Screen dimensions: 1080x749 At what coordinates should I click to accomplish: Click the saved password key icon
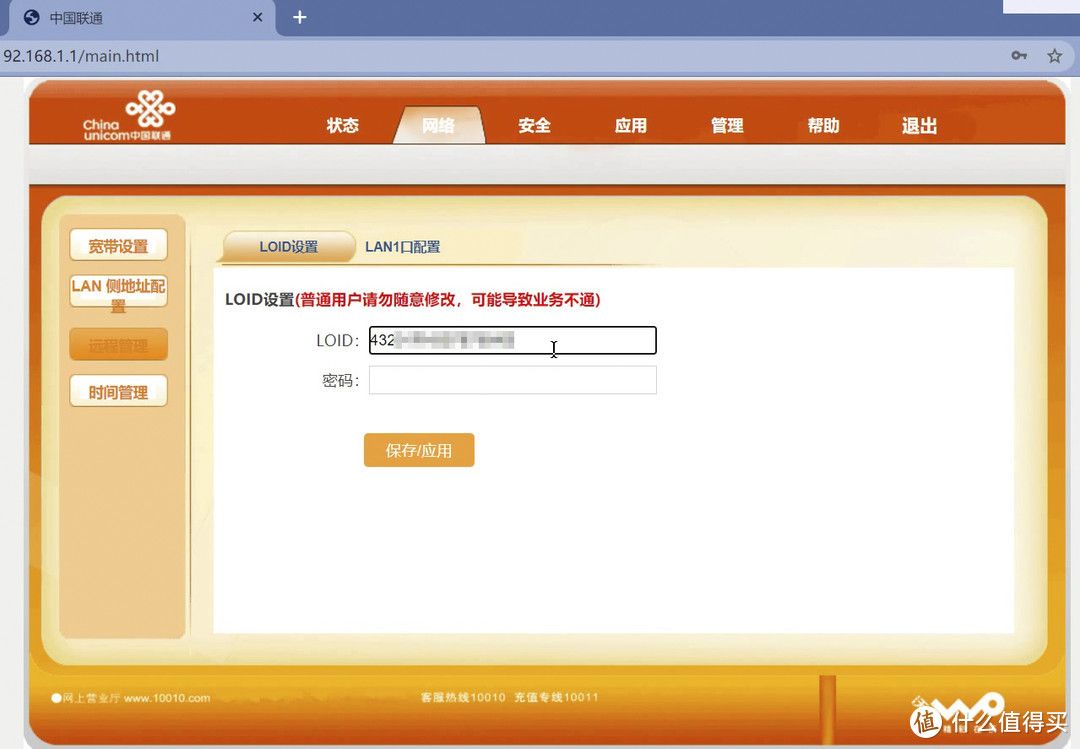(1019, 56)
